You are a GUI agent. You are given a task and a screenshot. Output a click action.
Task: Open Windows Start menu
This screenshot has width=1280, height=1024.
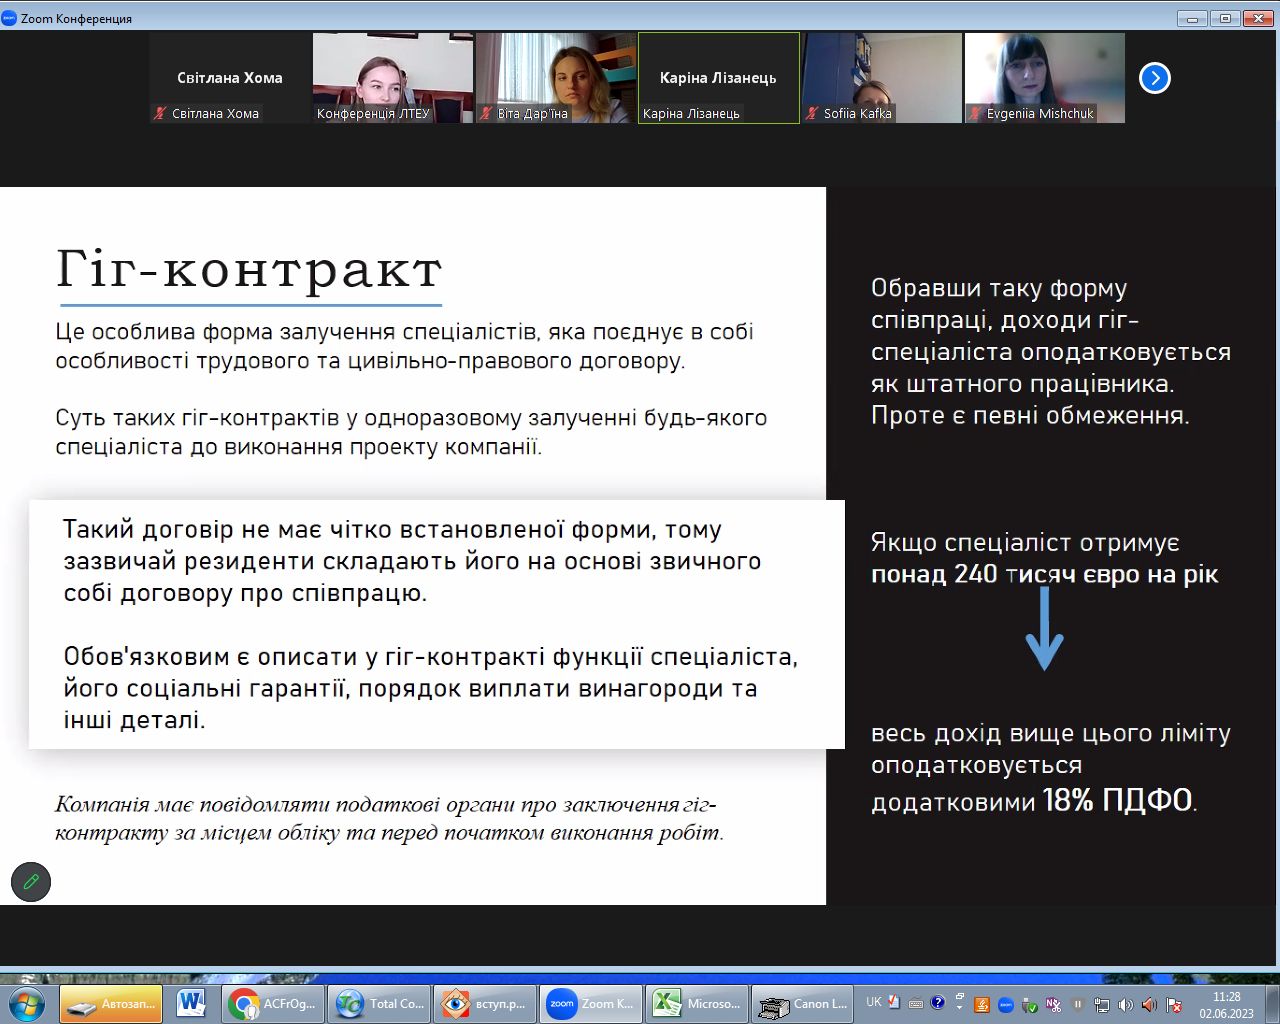[26, 1003]
